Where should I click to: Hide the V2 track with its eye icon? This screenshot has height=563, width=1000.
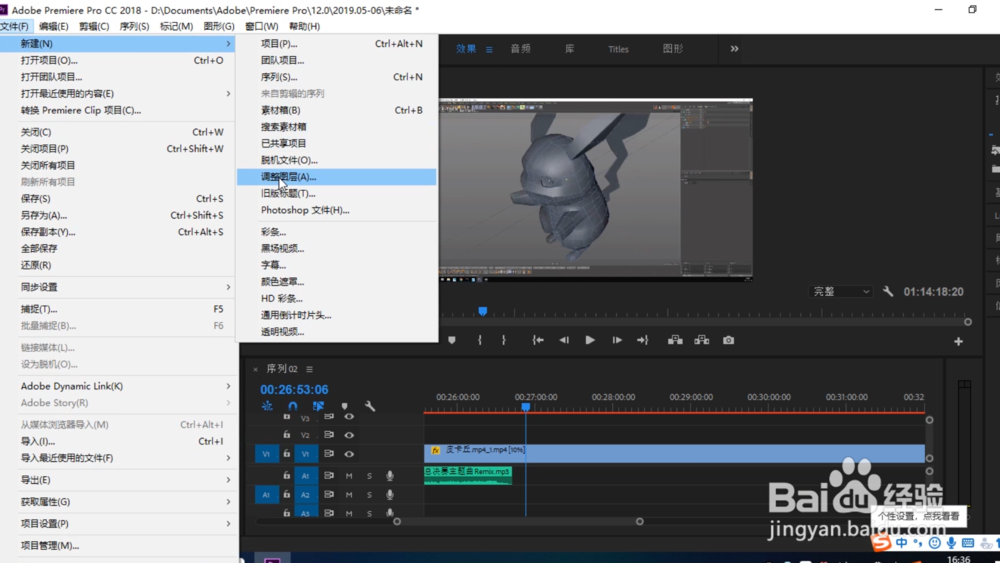point(349,435)
